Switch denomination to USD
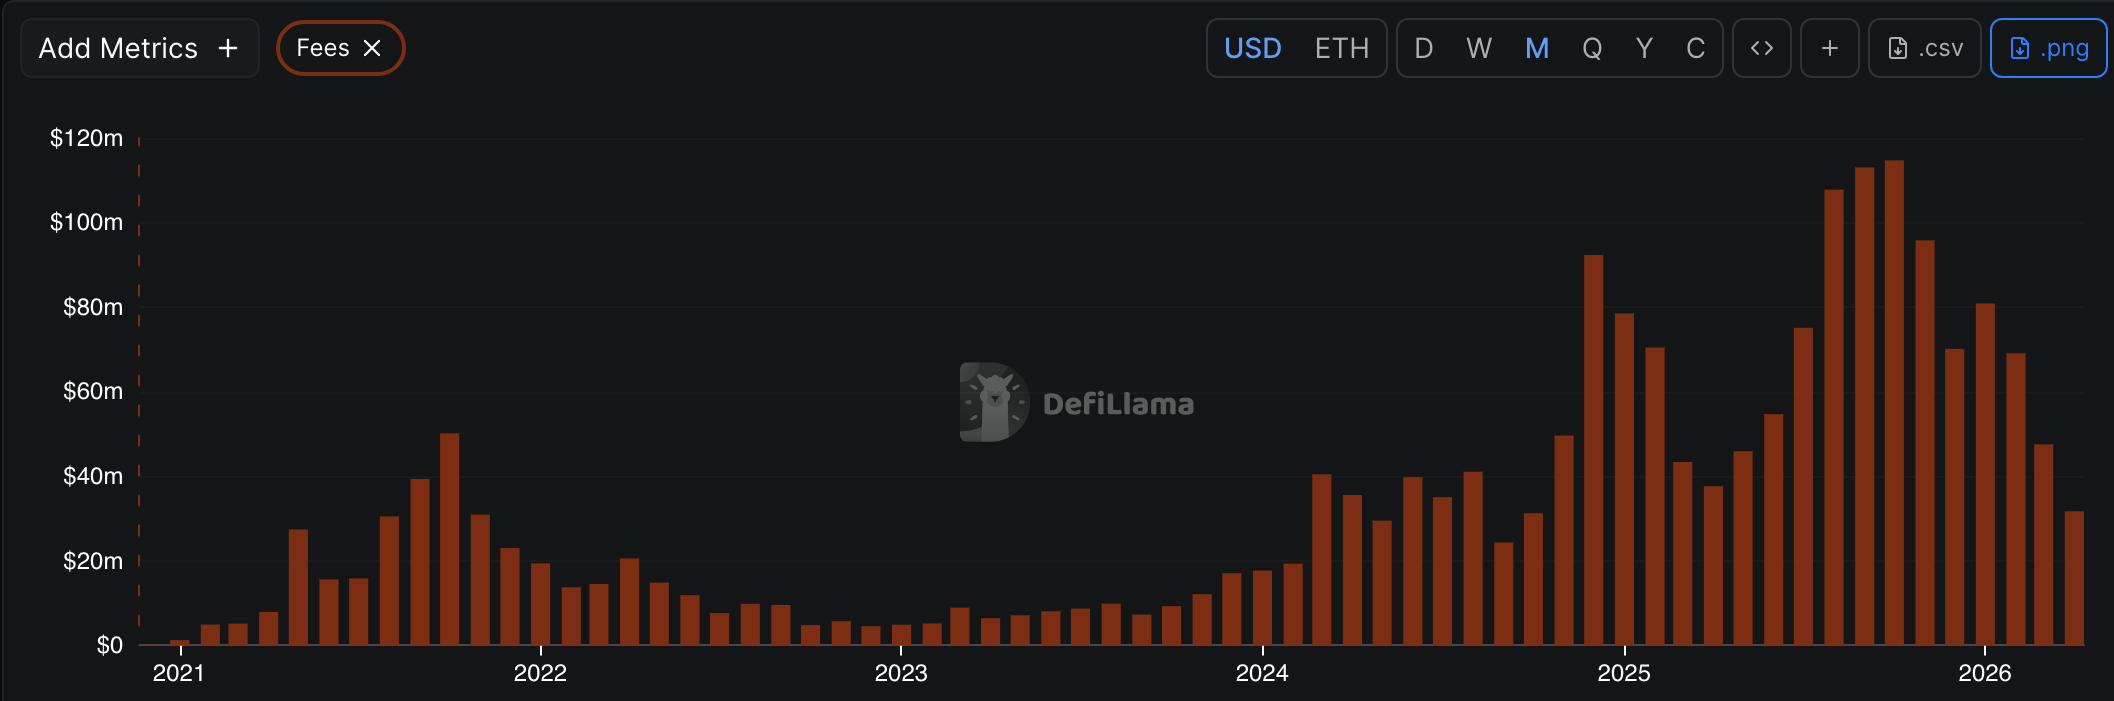 coord(1252,48)
